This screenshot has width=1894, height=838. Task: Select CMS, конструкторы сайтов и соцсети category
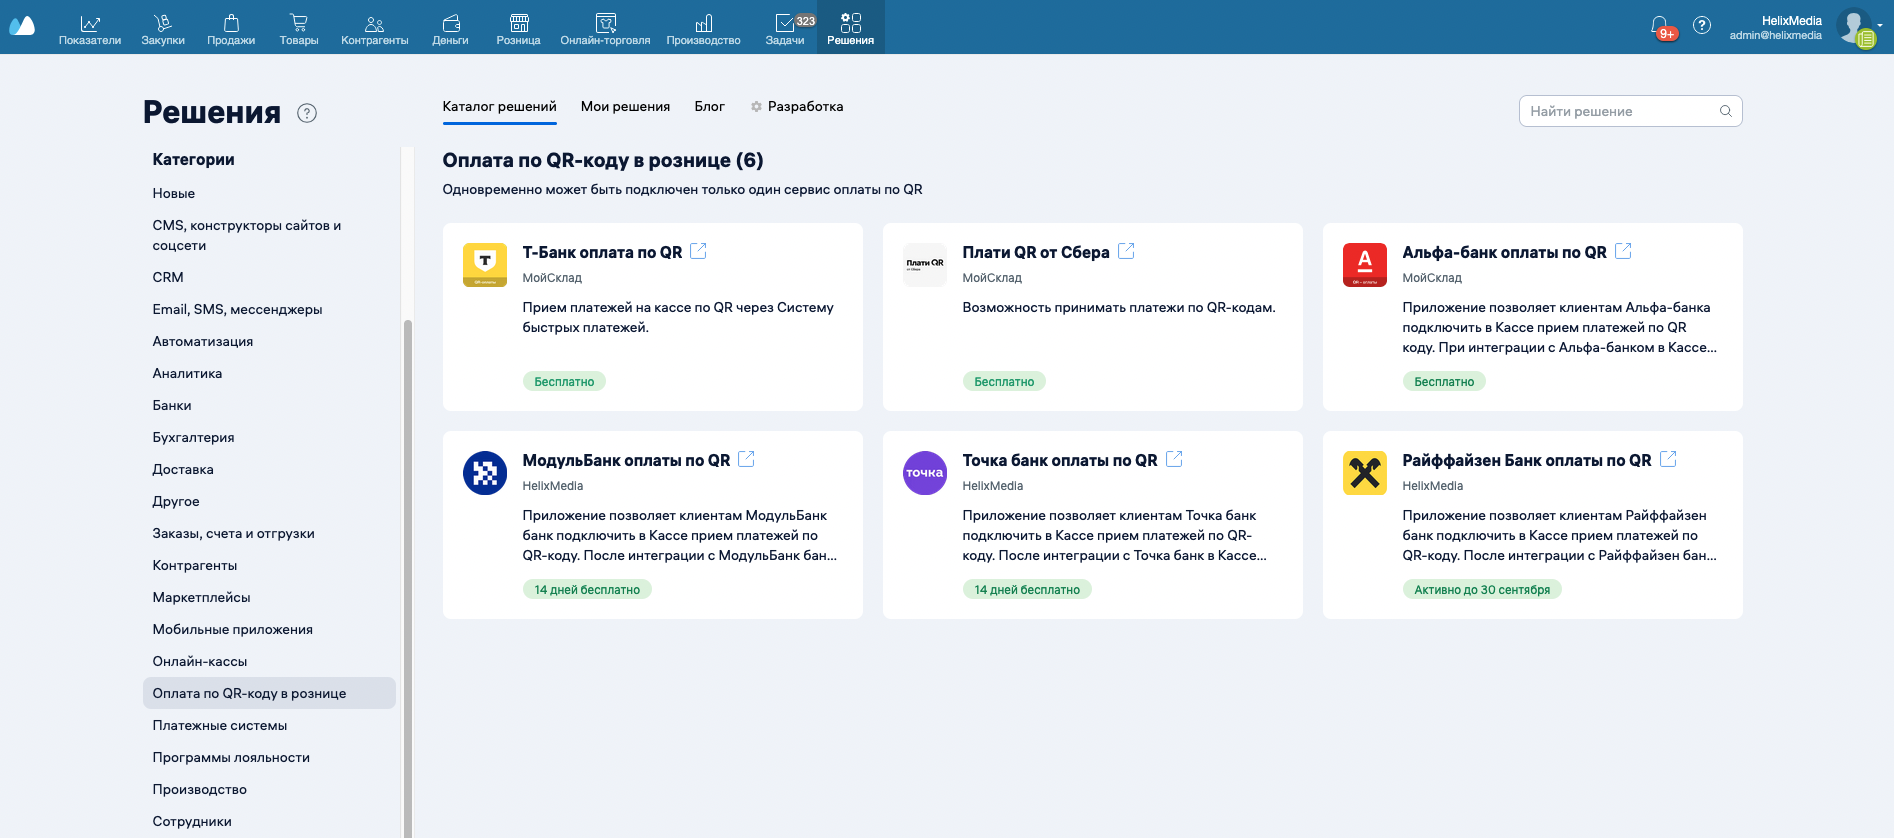(247, 235)
